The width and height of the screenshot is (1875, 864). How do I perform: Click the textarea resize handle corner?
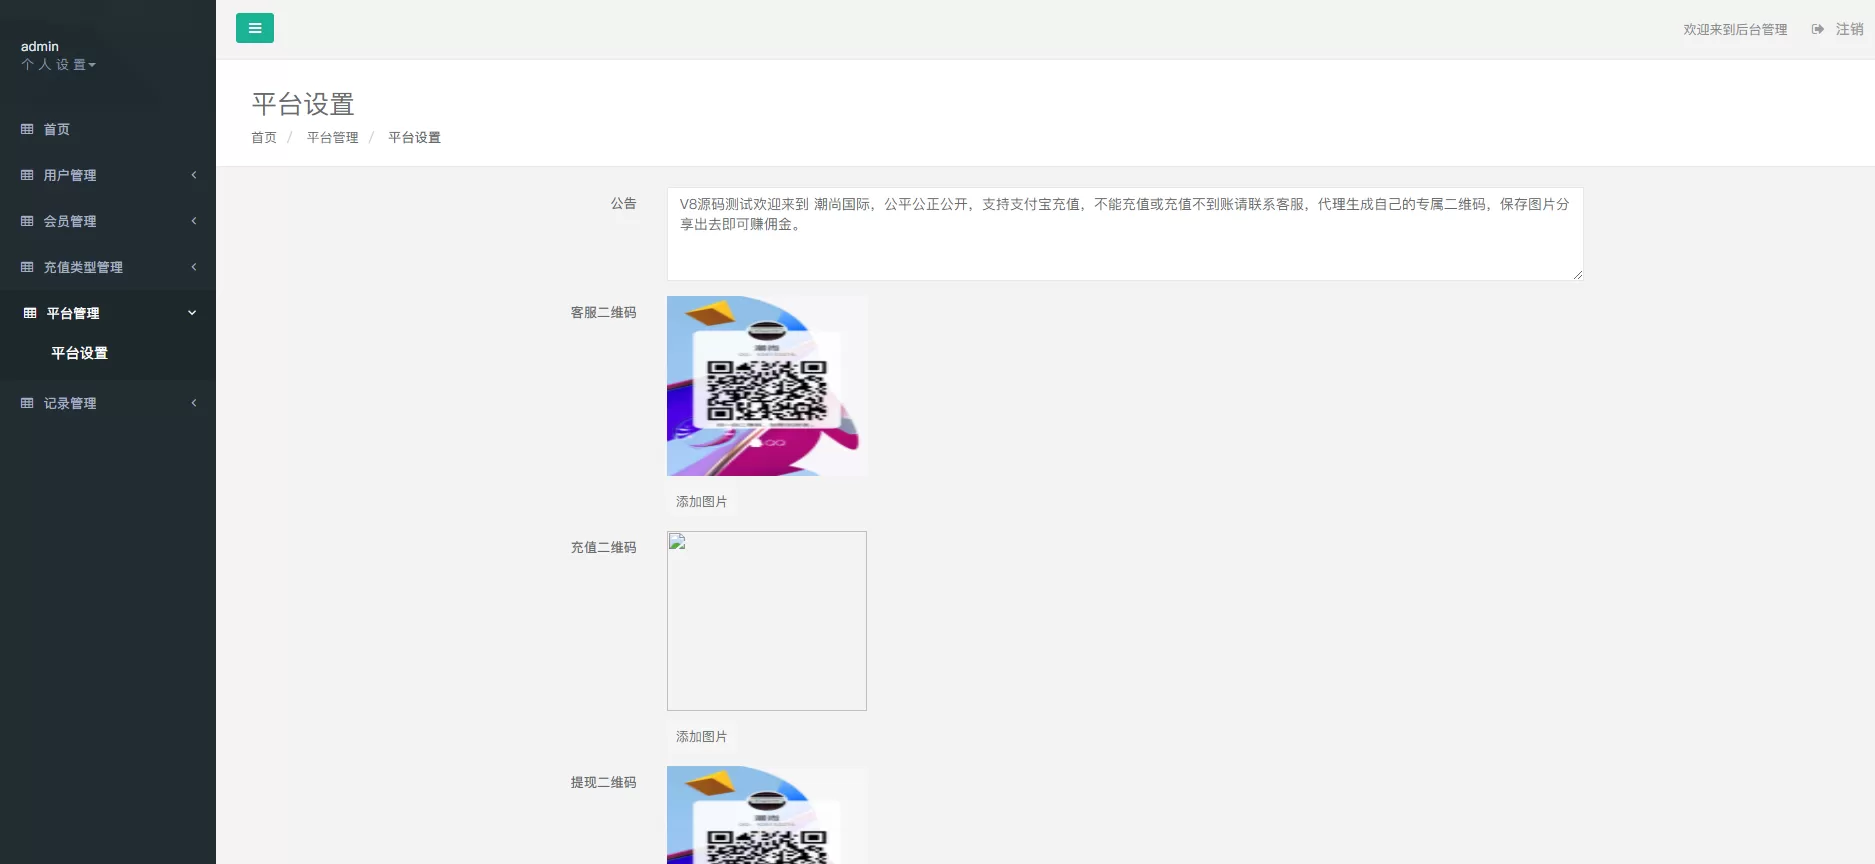tap(1577, 274)
